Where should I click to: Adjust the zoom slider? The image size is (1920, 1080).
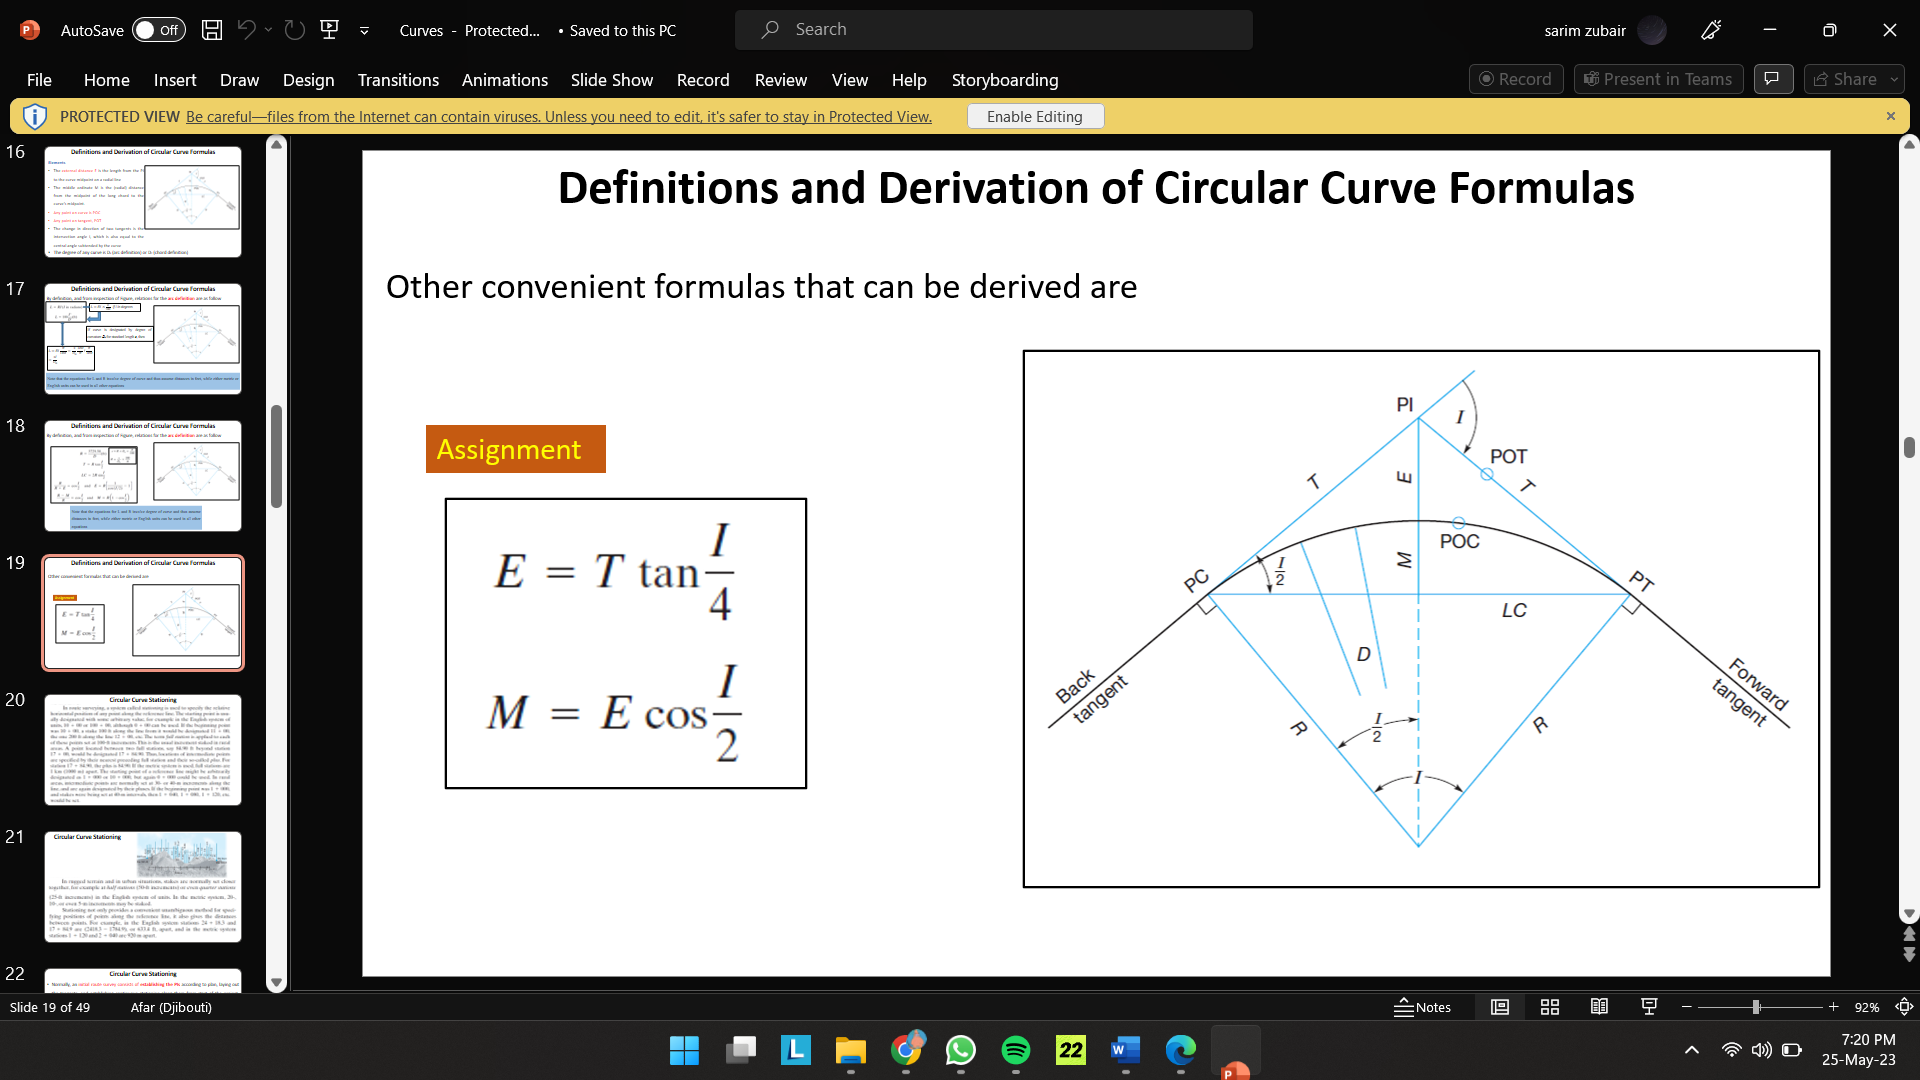pyautogui.click(x=1757, y=1007)
